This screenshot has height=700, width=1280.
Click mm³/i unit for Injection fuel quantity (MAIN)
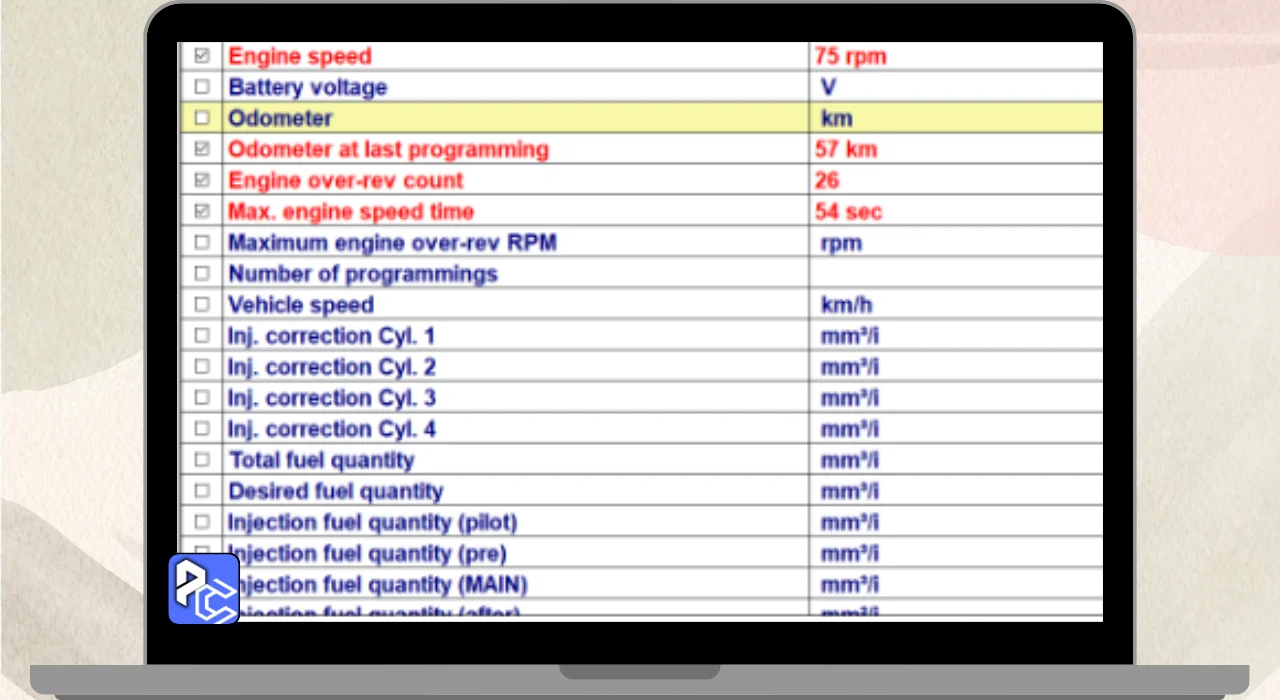tap(850, 583)
